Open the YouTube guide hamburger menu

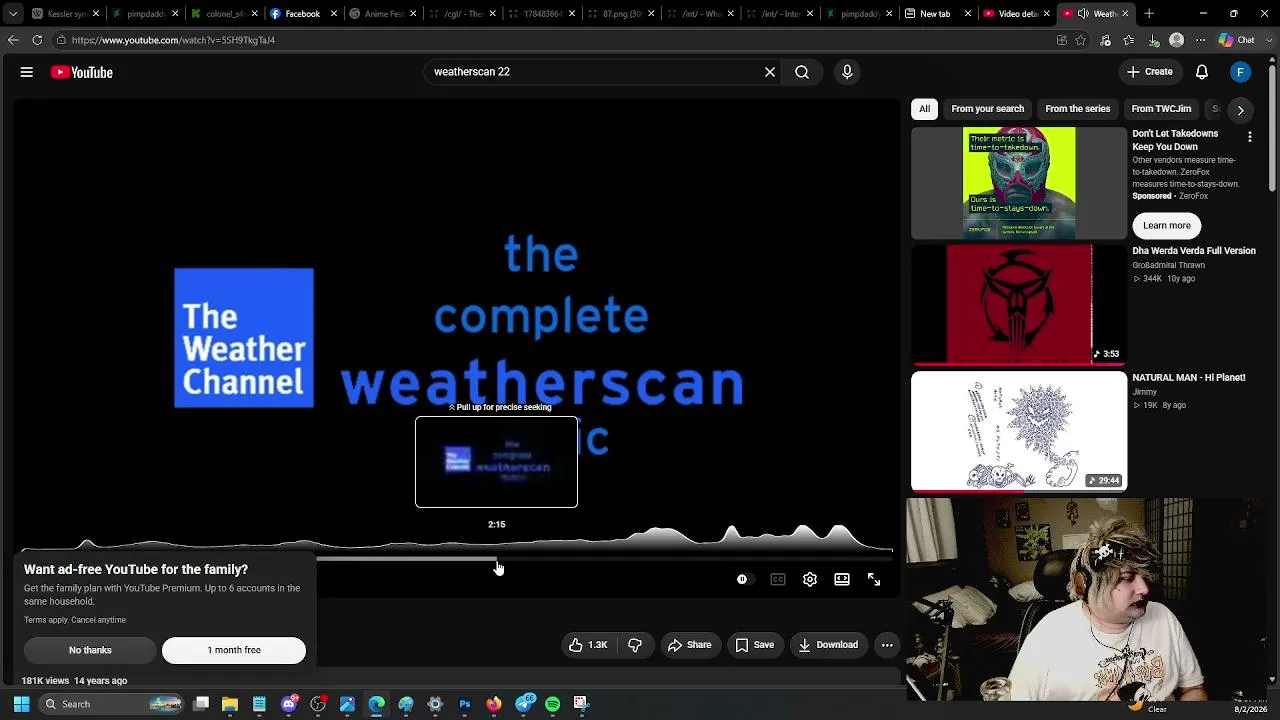click(x=27, y=72)
